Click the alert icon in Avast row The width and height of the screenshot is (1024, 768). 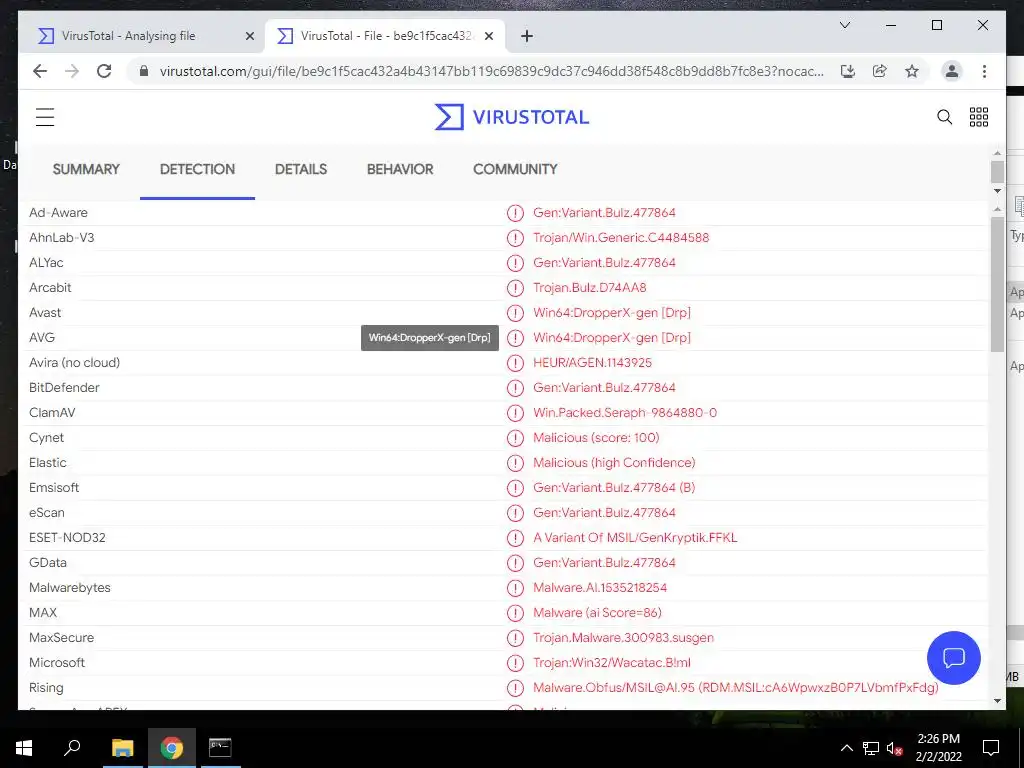(515, 313)
